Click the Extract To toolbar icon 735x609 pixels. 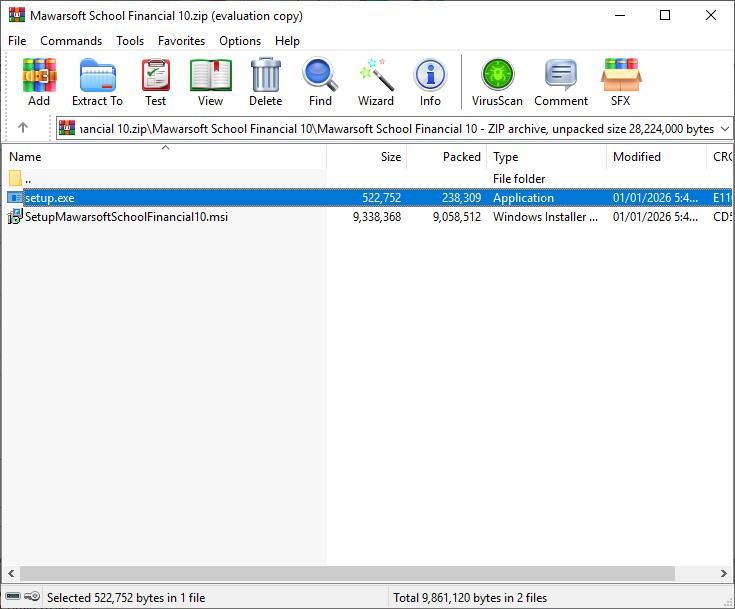pyautogui.click(x=97, y=82)
